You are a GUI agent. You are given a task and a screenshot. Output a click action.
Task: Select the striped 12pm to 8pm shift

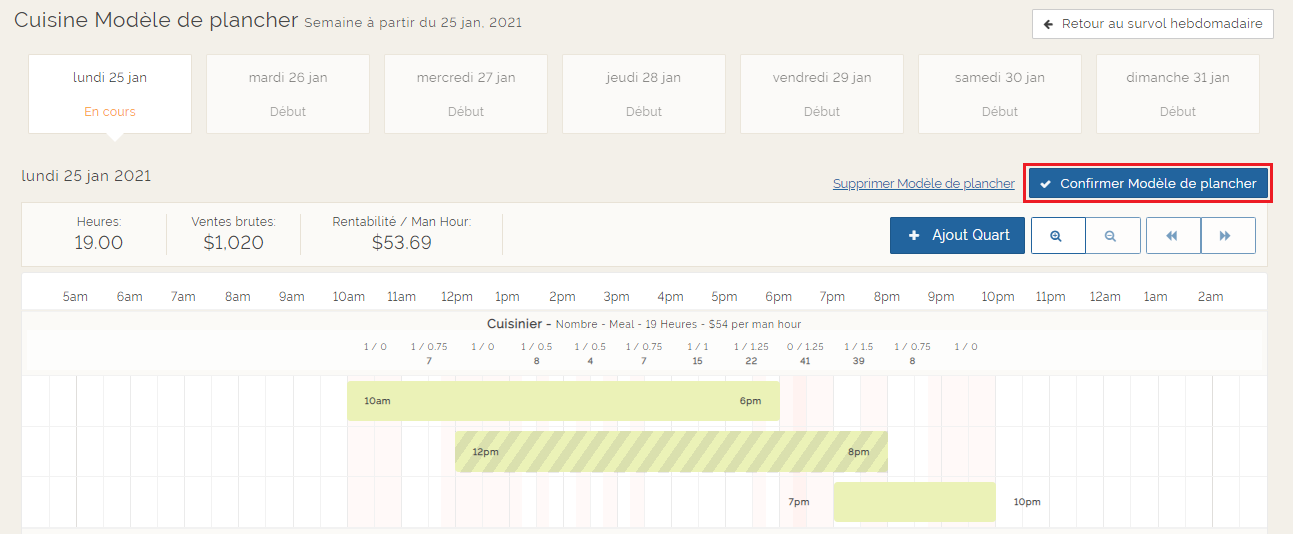671,452
